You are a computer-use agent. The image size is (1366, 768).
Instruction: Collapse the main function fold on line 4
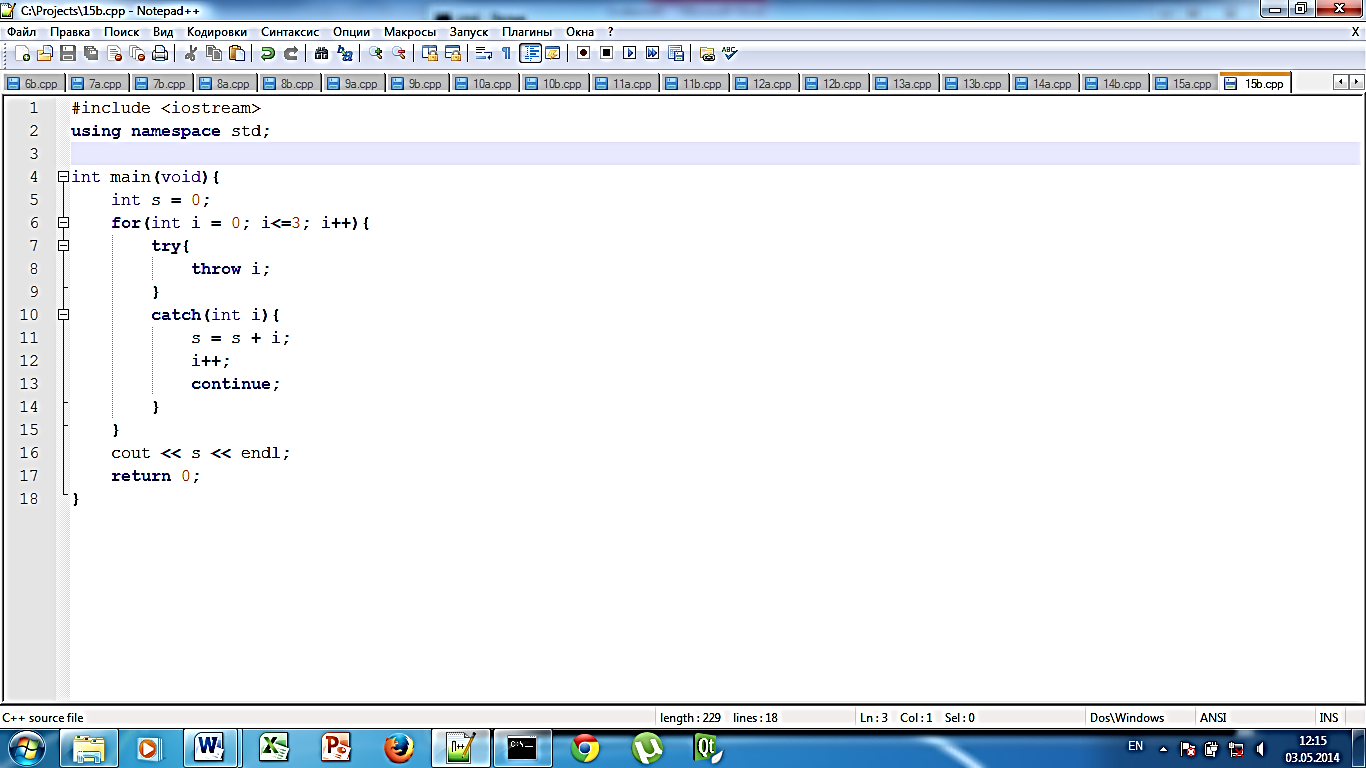(x=64, y=176)
